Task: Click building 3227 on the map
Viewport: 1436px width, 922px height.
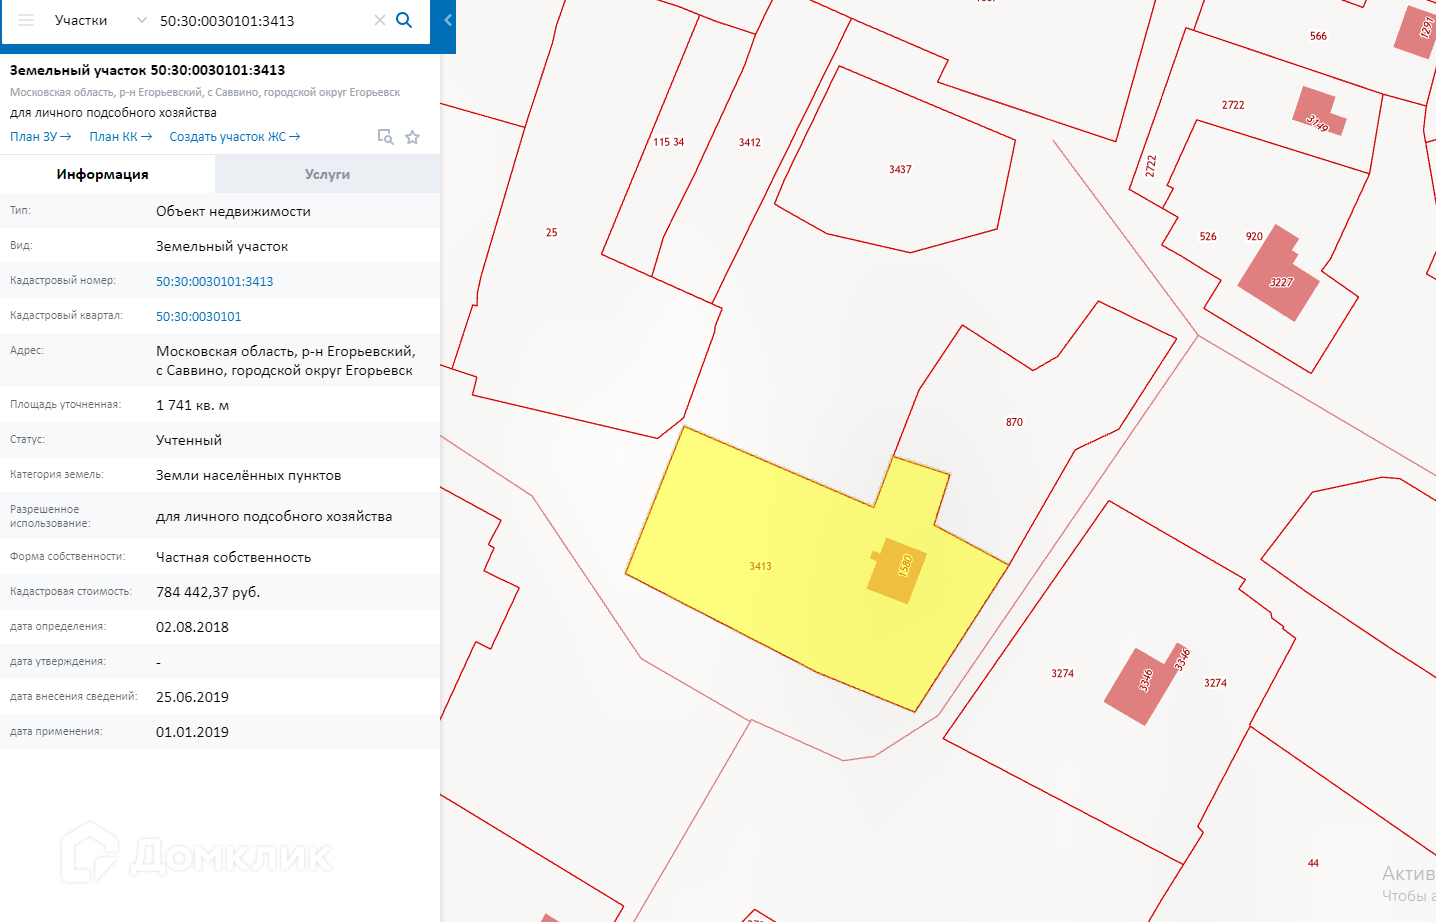Action: [1279, 275]
